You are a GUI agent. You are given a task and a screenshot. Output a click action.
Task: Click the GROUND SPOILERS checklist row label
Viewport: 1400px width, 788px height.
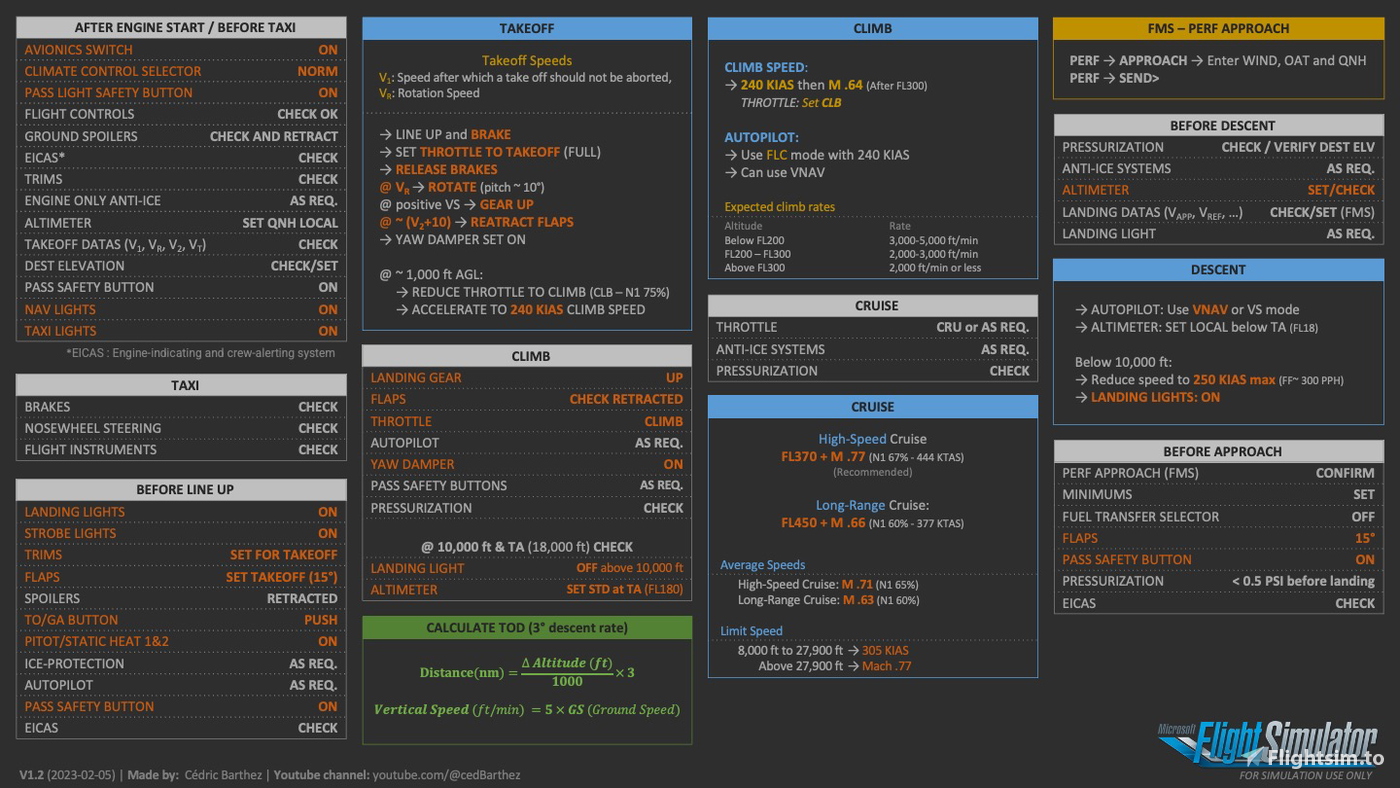81,136
